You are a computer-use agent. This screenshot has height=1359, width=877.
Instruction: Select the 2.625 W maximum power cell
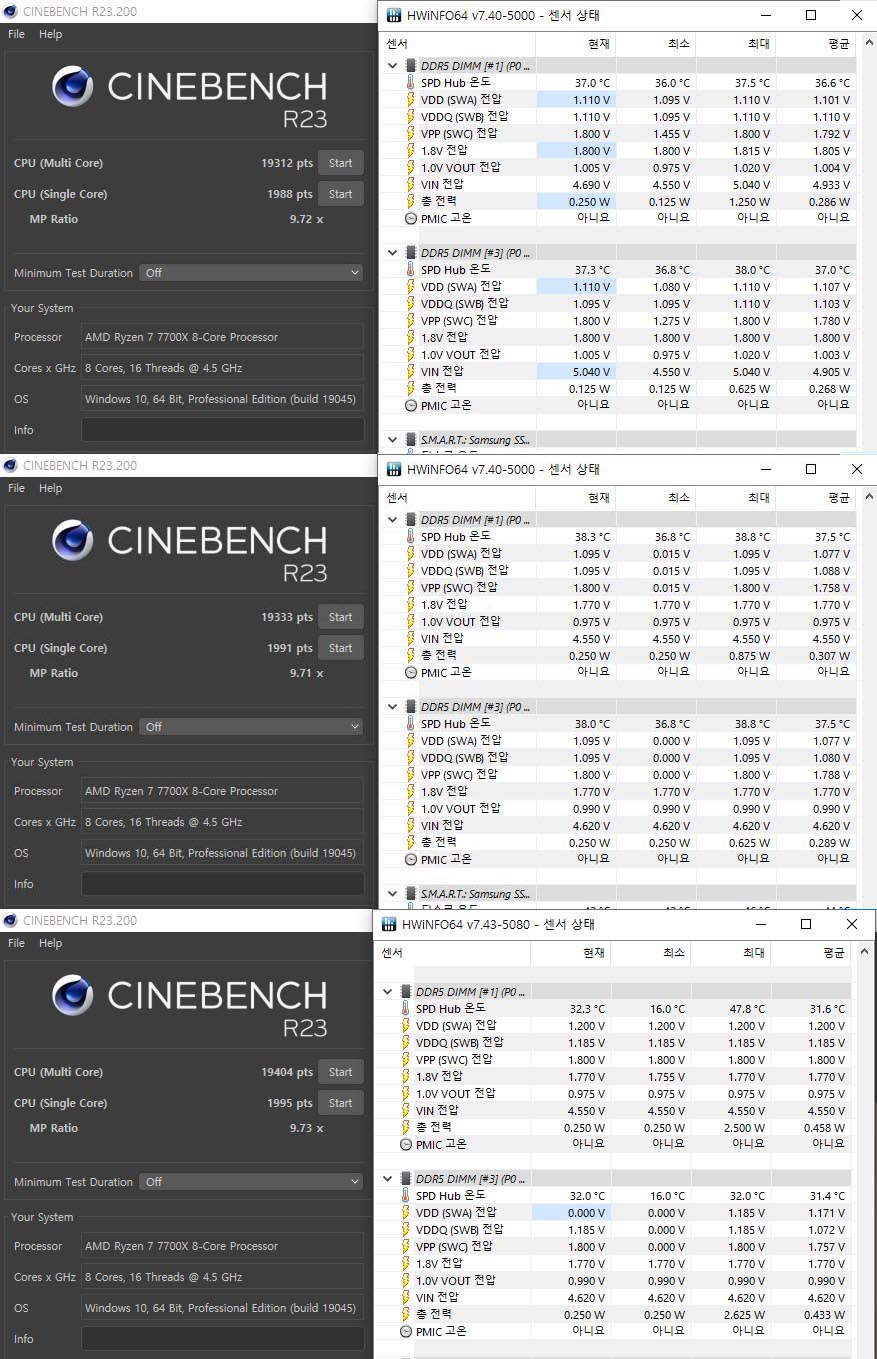coord(730,1315)
